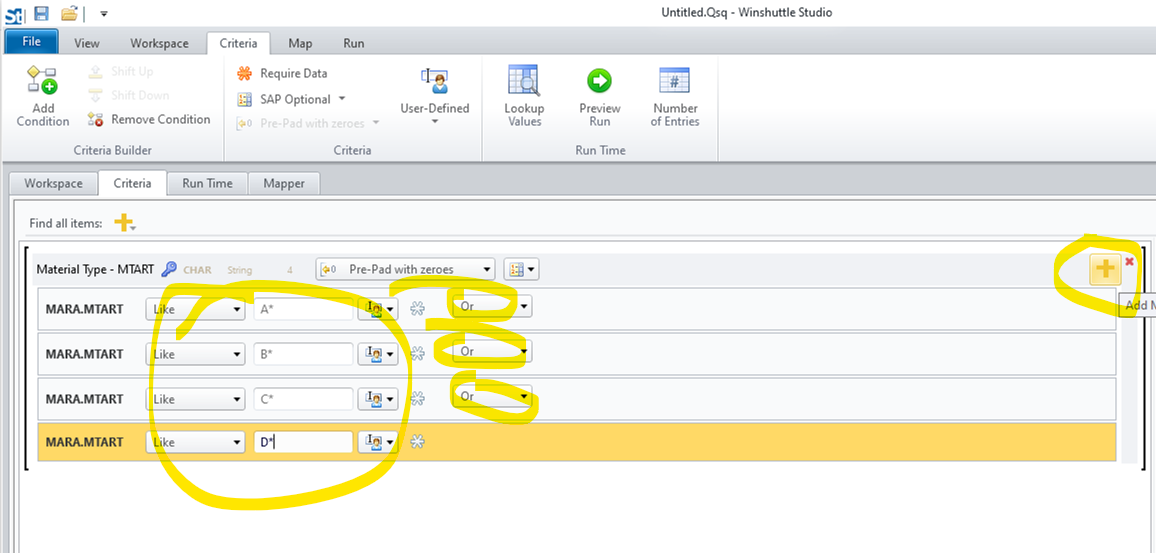Click require data asterisk in B* row

pos(417,354)
